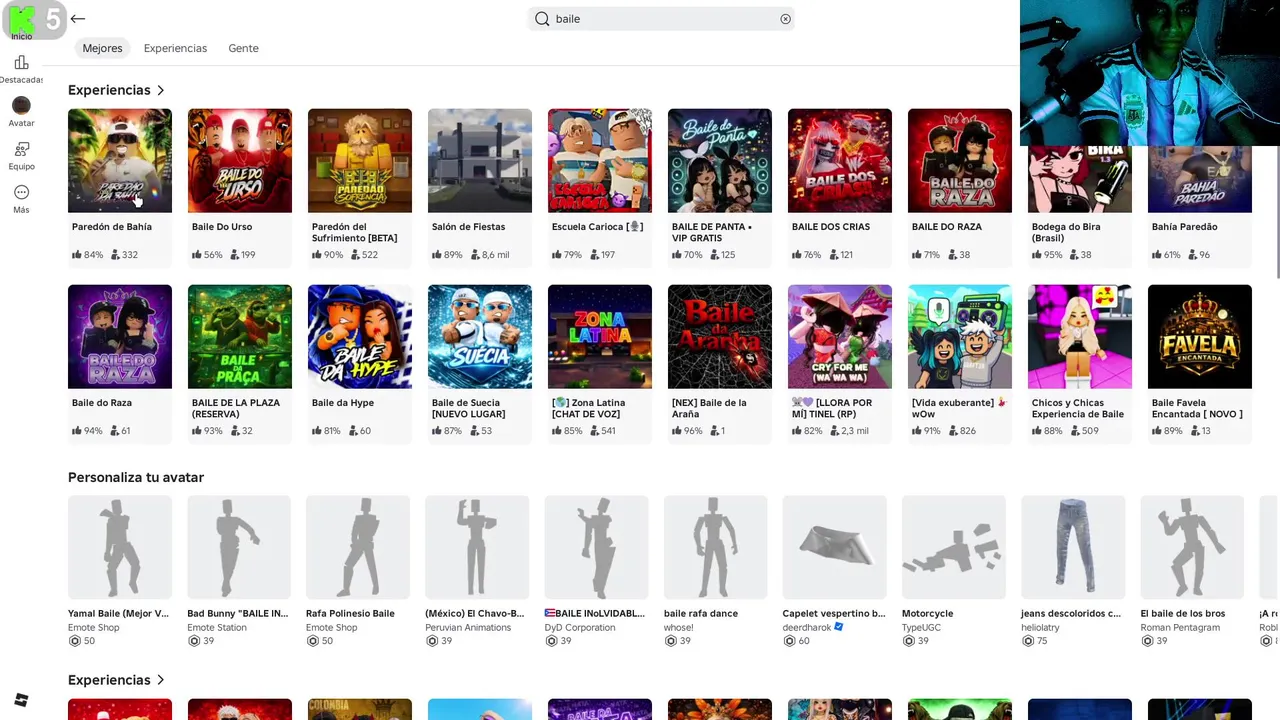Click 'Peruvian Animations' creator name
Screen dimensions: 1280x720
click(x=468, y=628)
